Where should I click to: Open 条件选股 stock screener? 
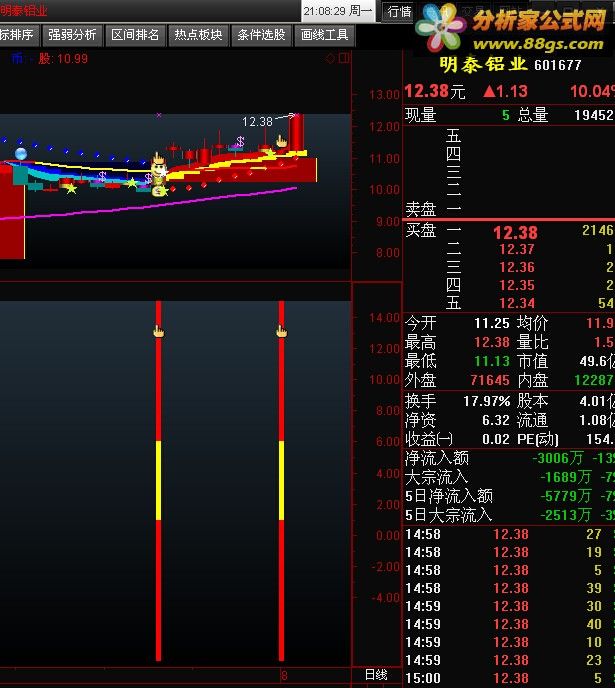[x=262, y=35]
